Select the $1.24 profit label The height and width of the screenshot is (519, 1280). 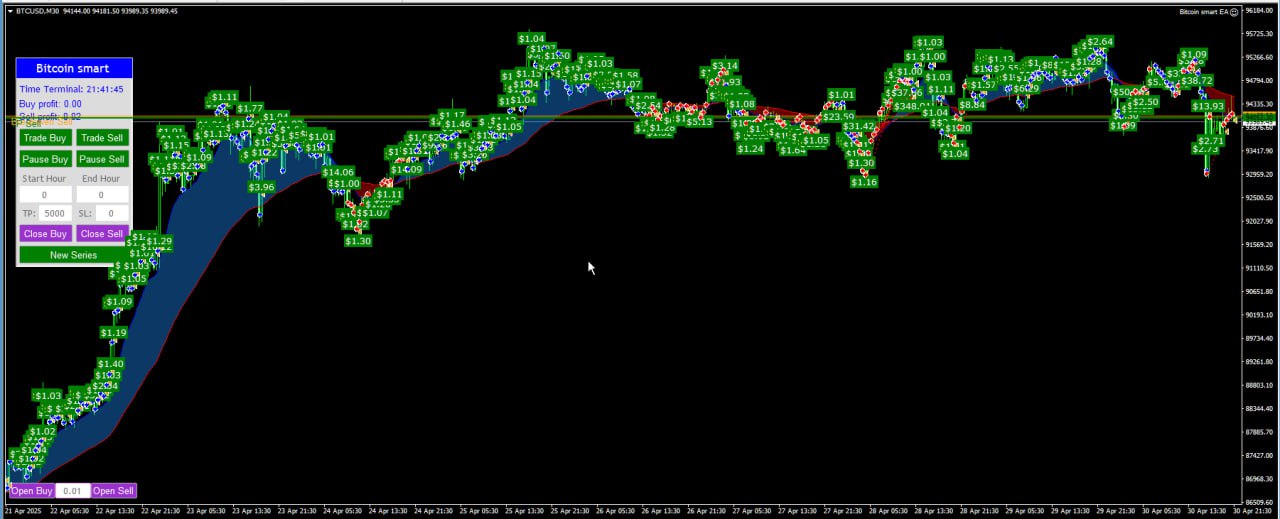click(x=750, y=149)
